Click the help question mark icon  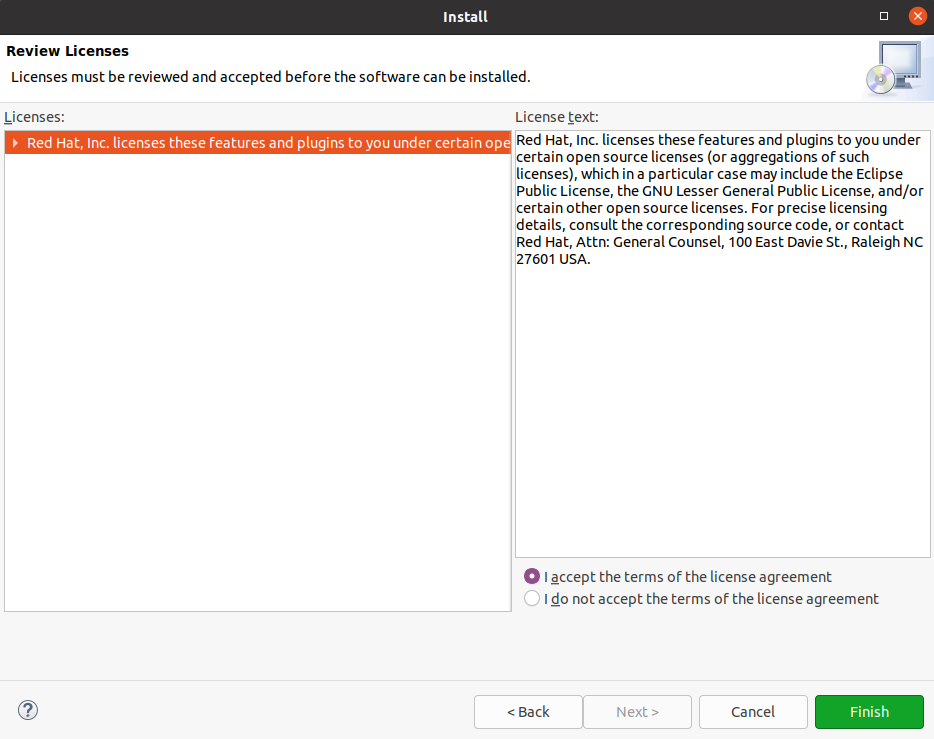pyautogui.click(x=28, y=711)
